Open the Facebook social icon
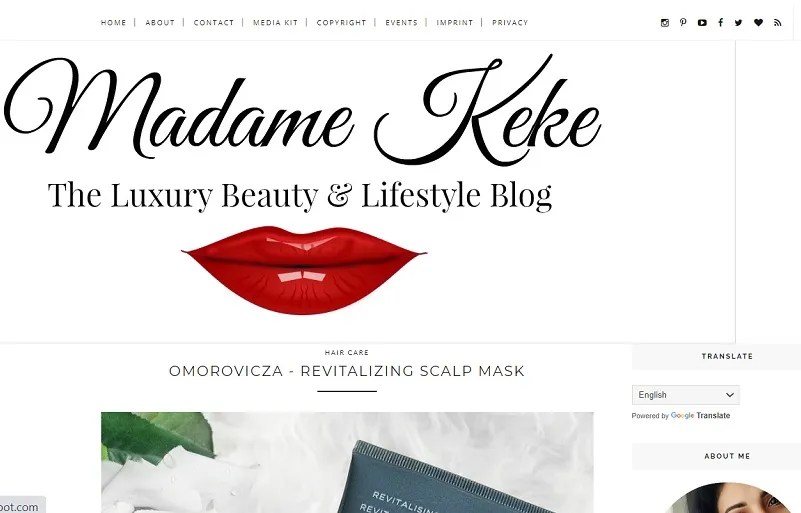This screenshot has width=801, height=513. (720, 22)
